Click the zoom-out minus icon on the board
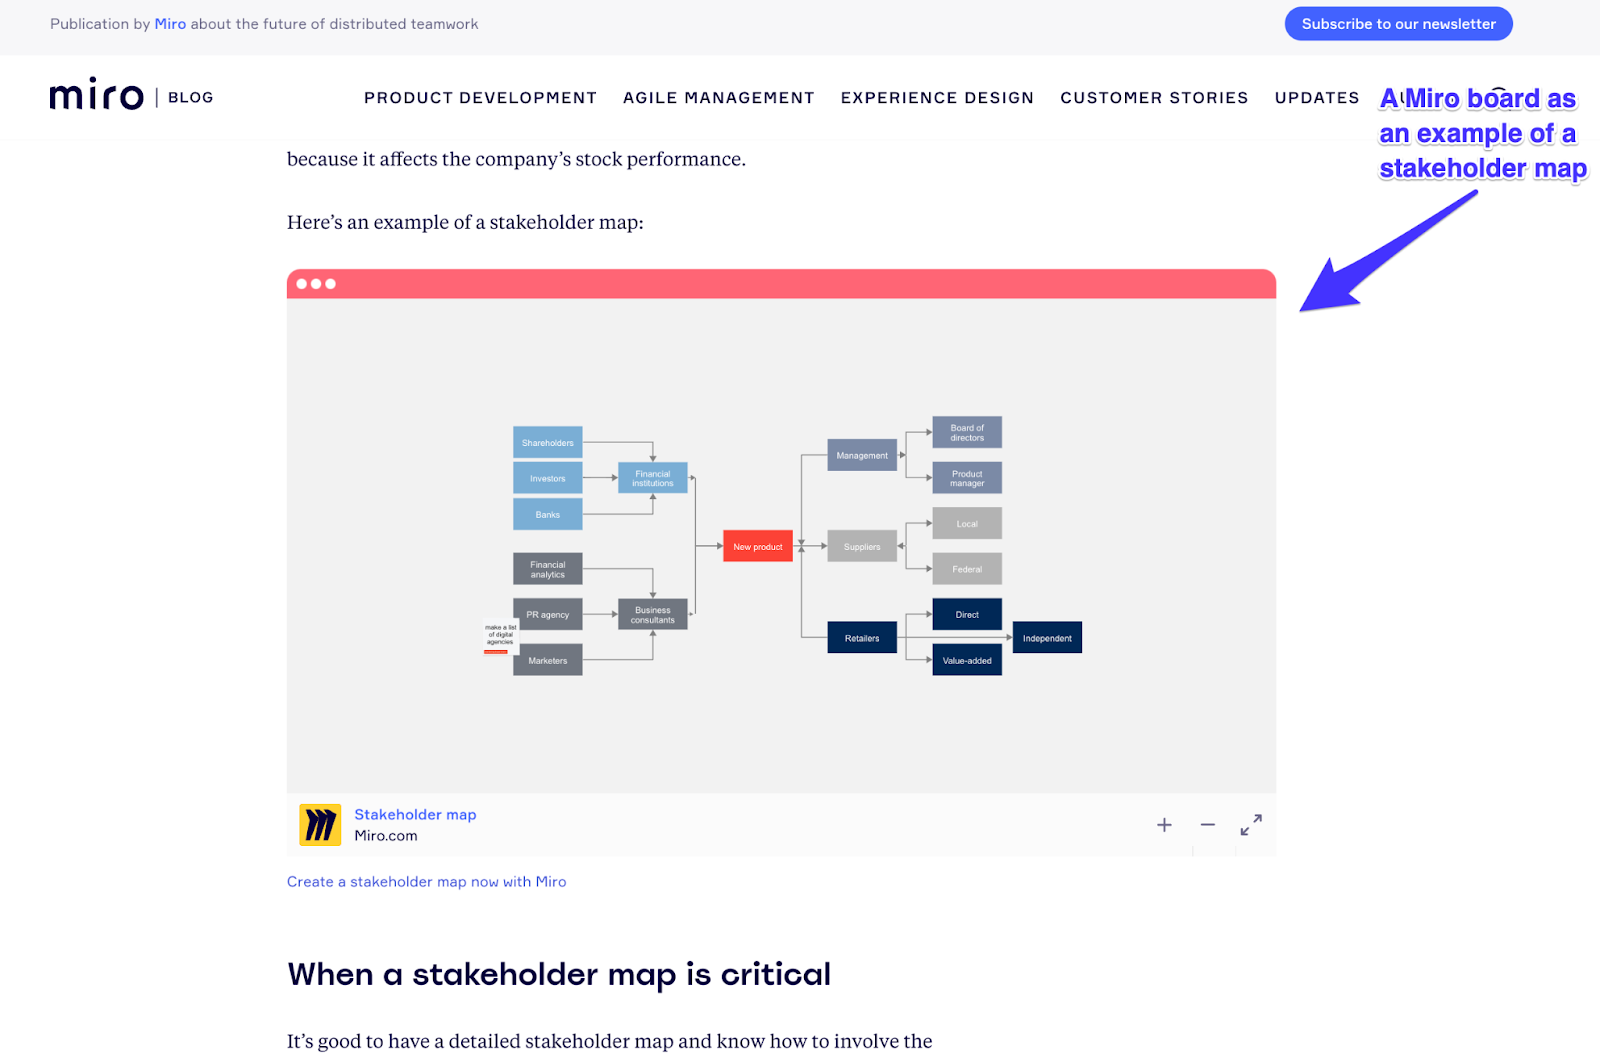Viewport: 1600px width, 1060px height. (1207, 825)
